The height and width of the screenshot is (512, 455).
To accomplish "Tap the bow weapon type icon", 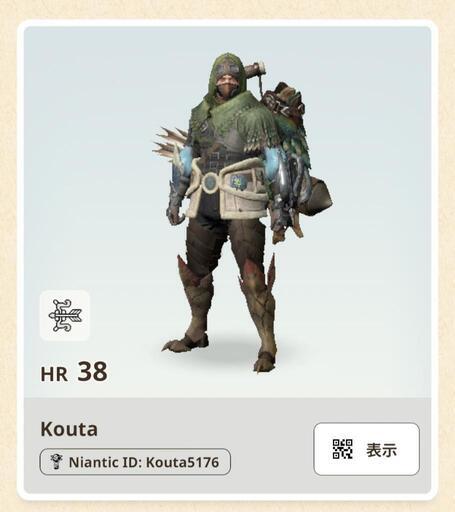I will point(65,315).
